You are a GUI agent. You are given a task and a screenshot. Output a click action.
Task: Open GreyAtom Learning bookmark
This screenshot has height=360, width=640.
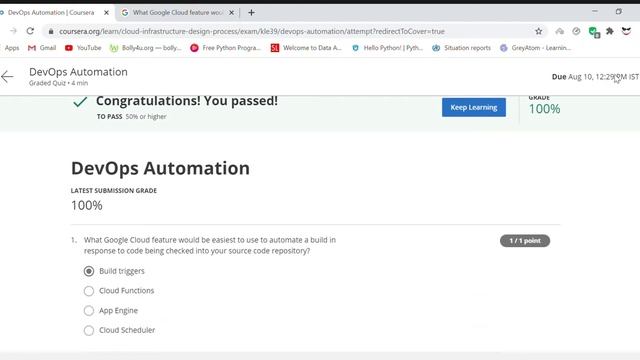click(536, 48)
